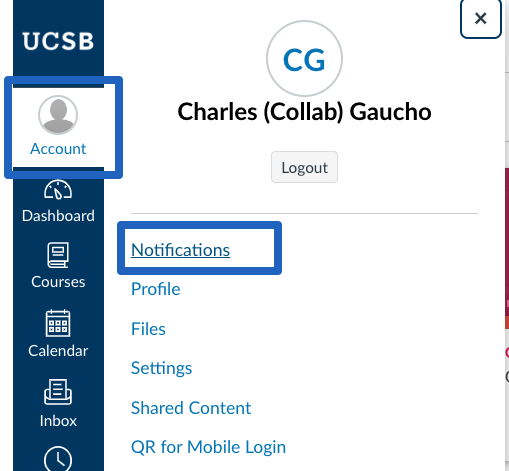Image resolution: width=509 pixels, height=471 pixels.
Task: Open Shared Content link
Action: [x=191, y=408]
